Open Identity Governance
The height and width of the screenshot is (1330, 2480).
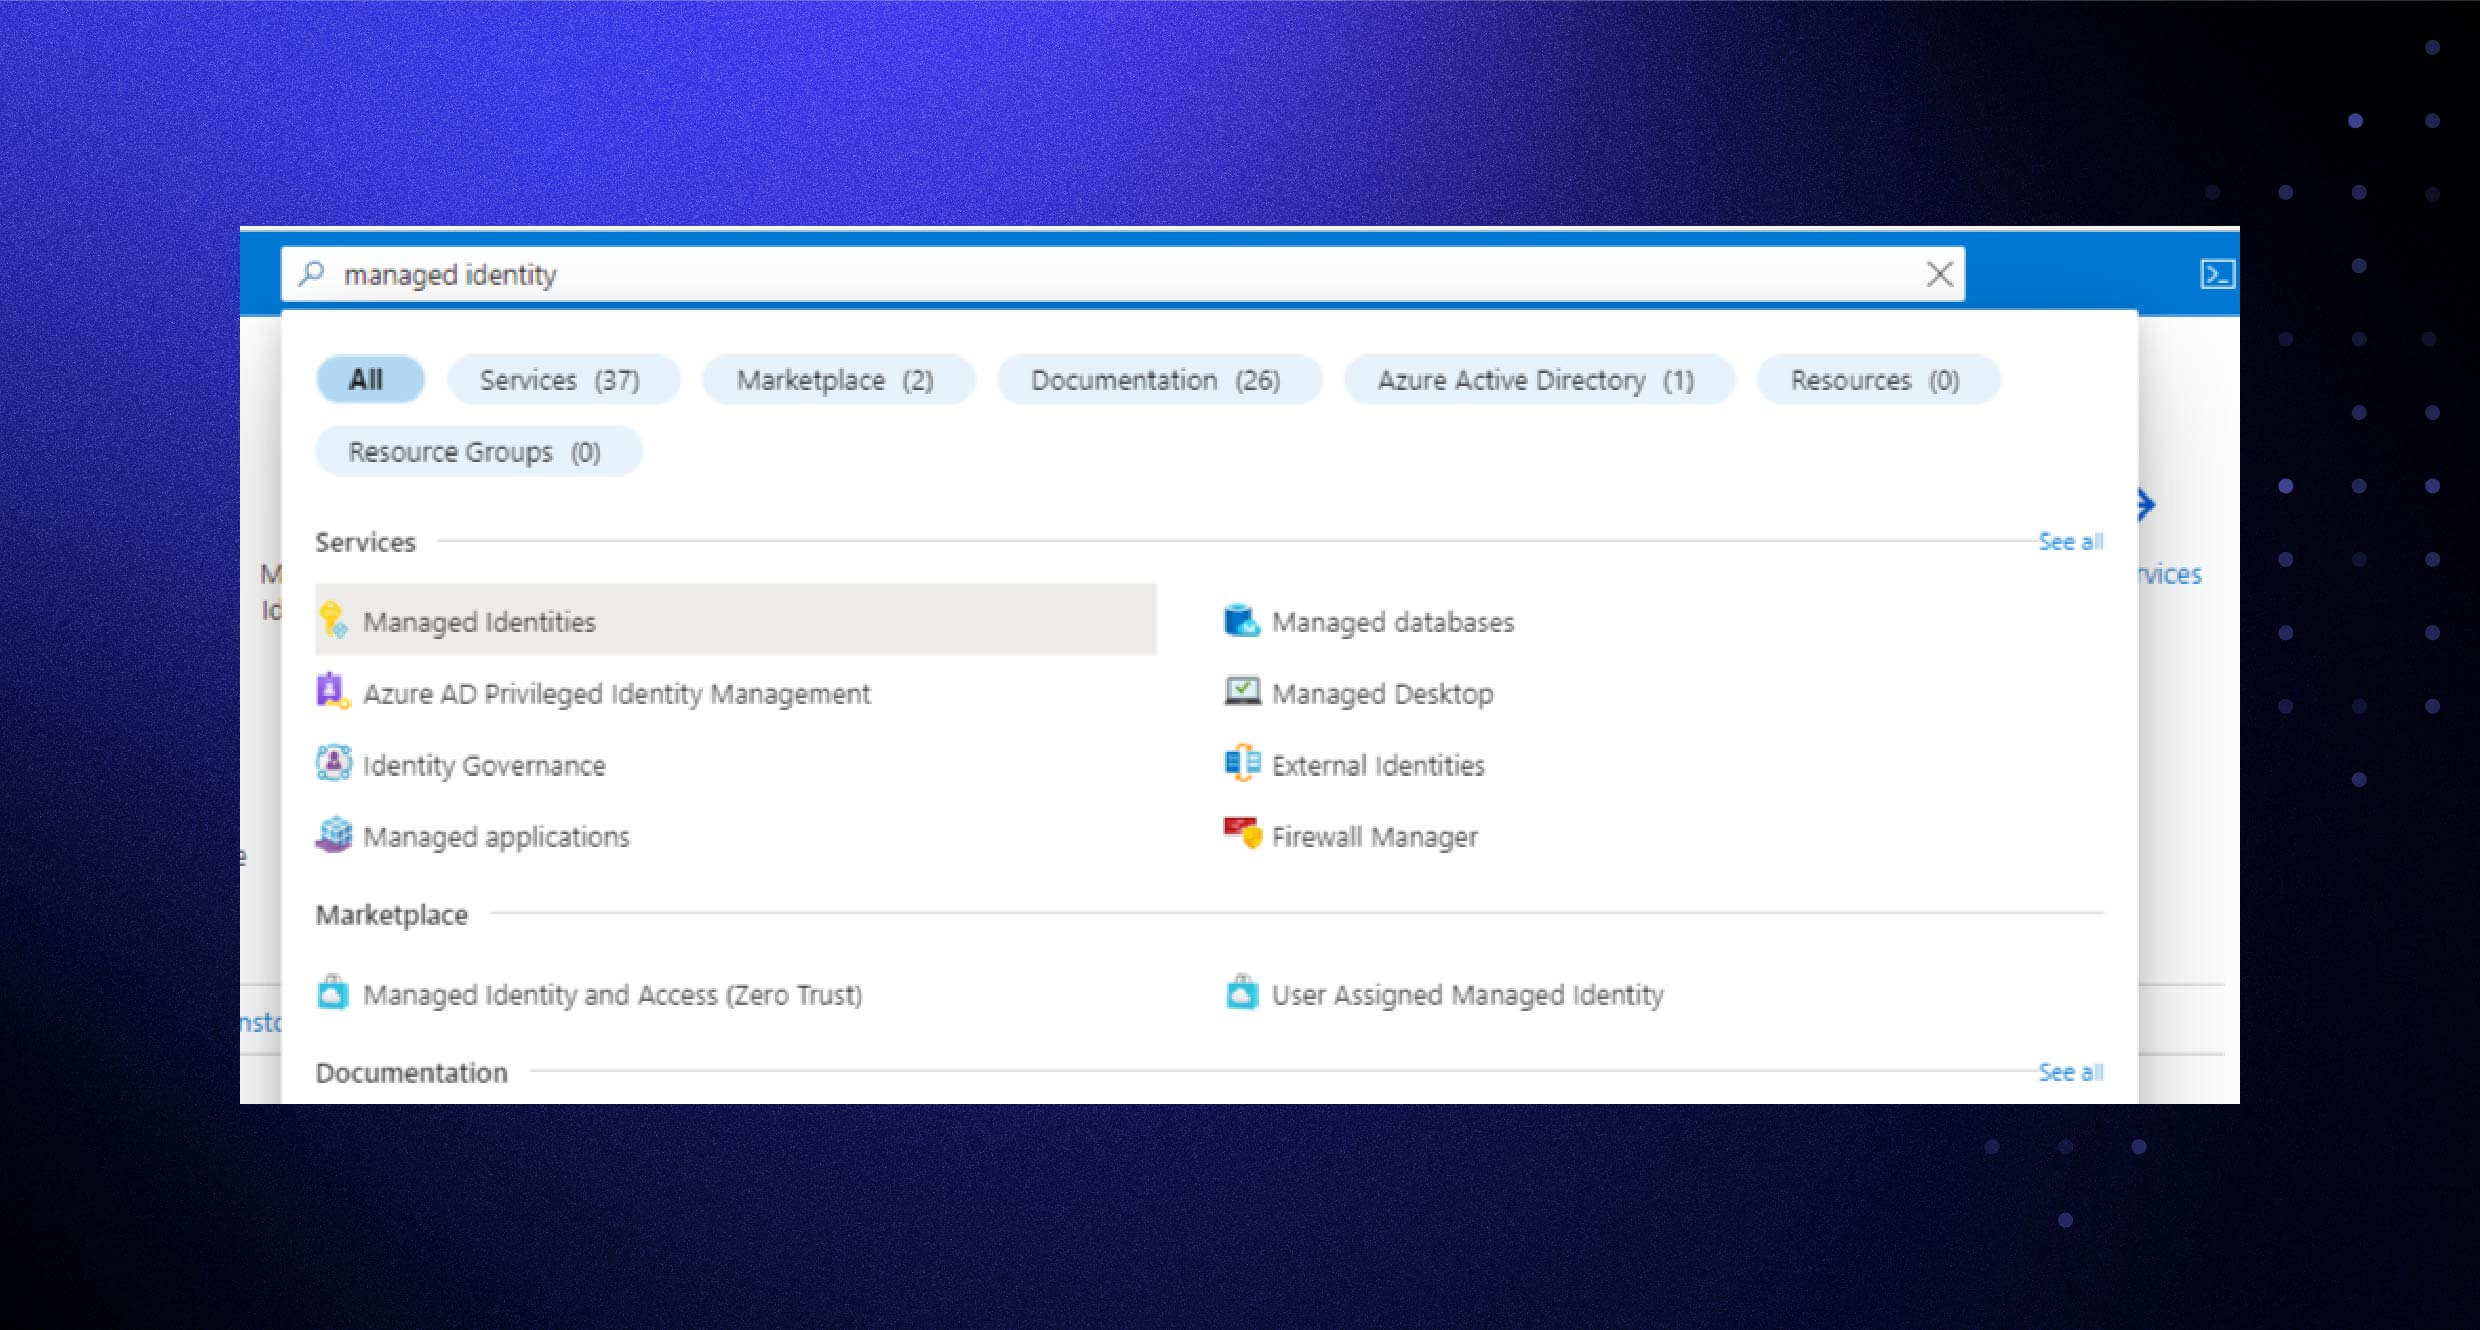(x=485, y=765)
